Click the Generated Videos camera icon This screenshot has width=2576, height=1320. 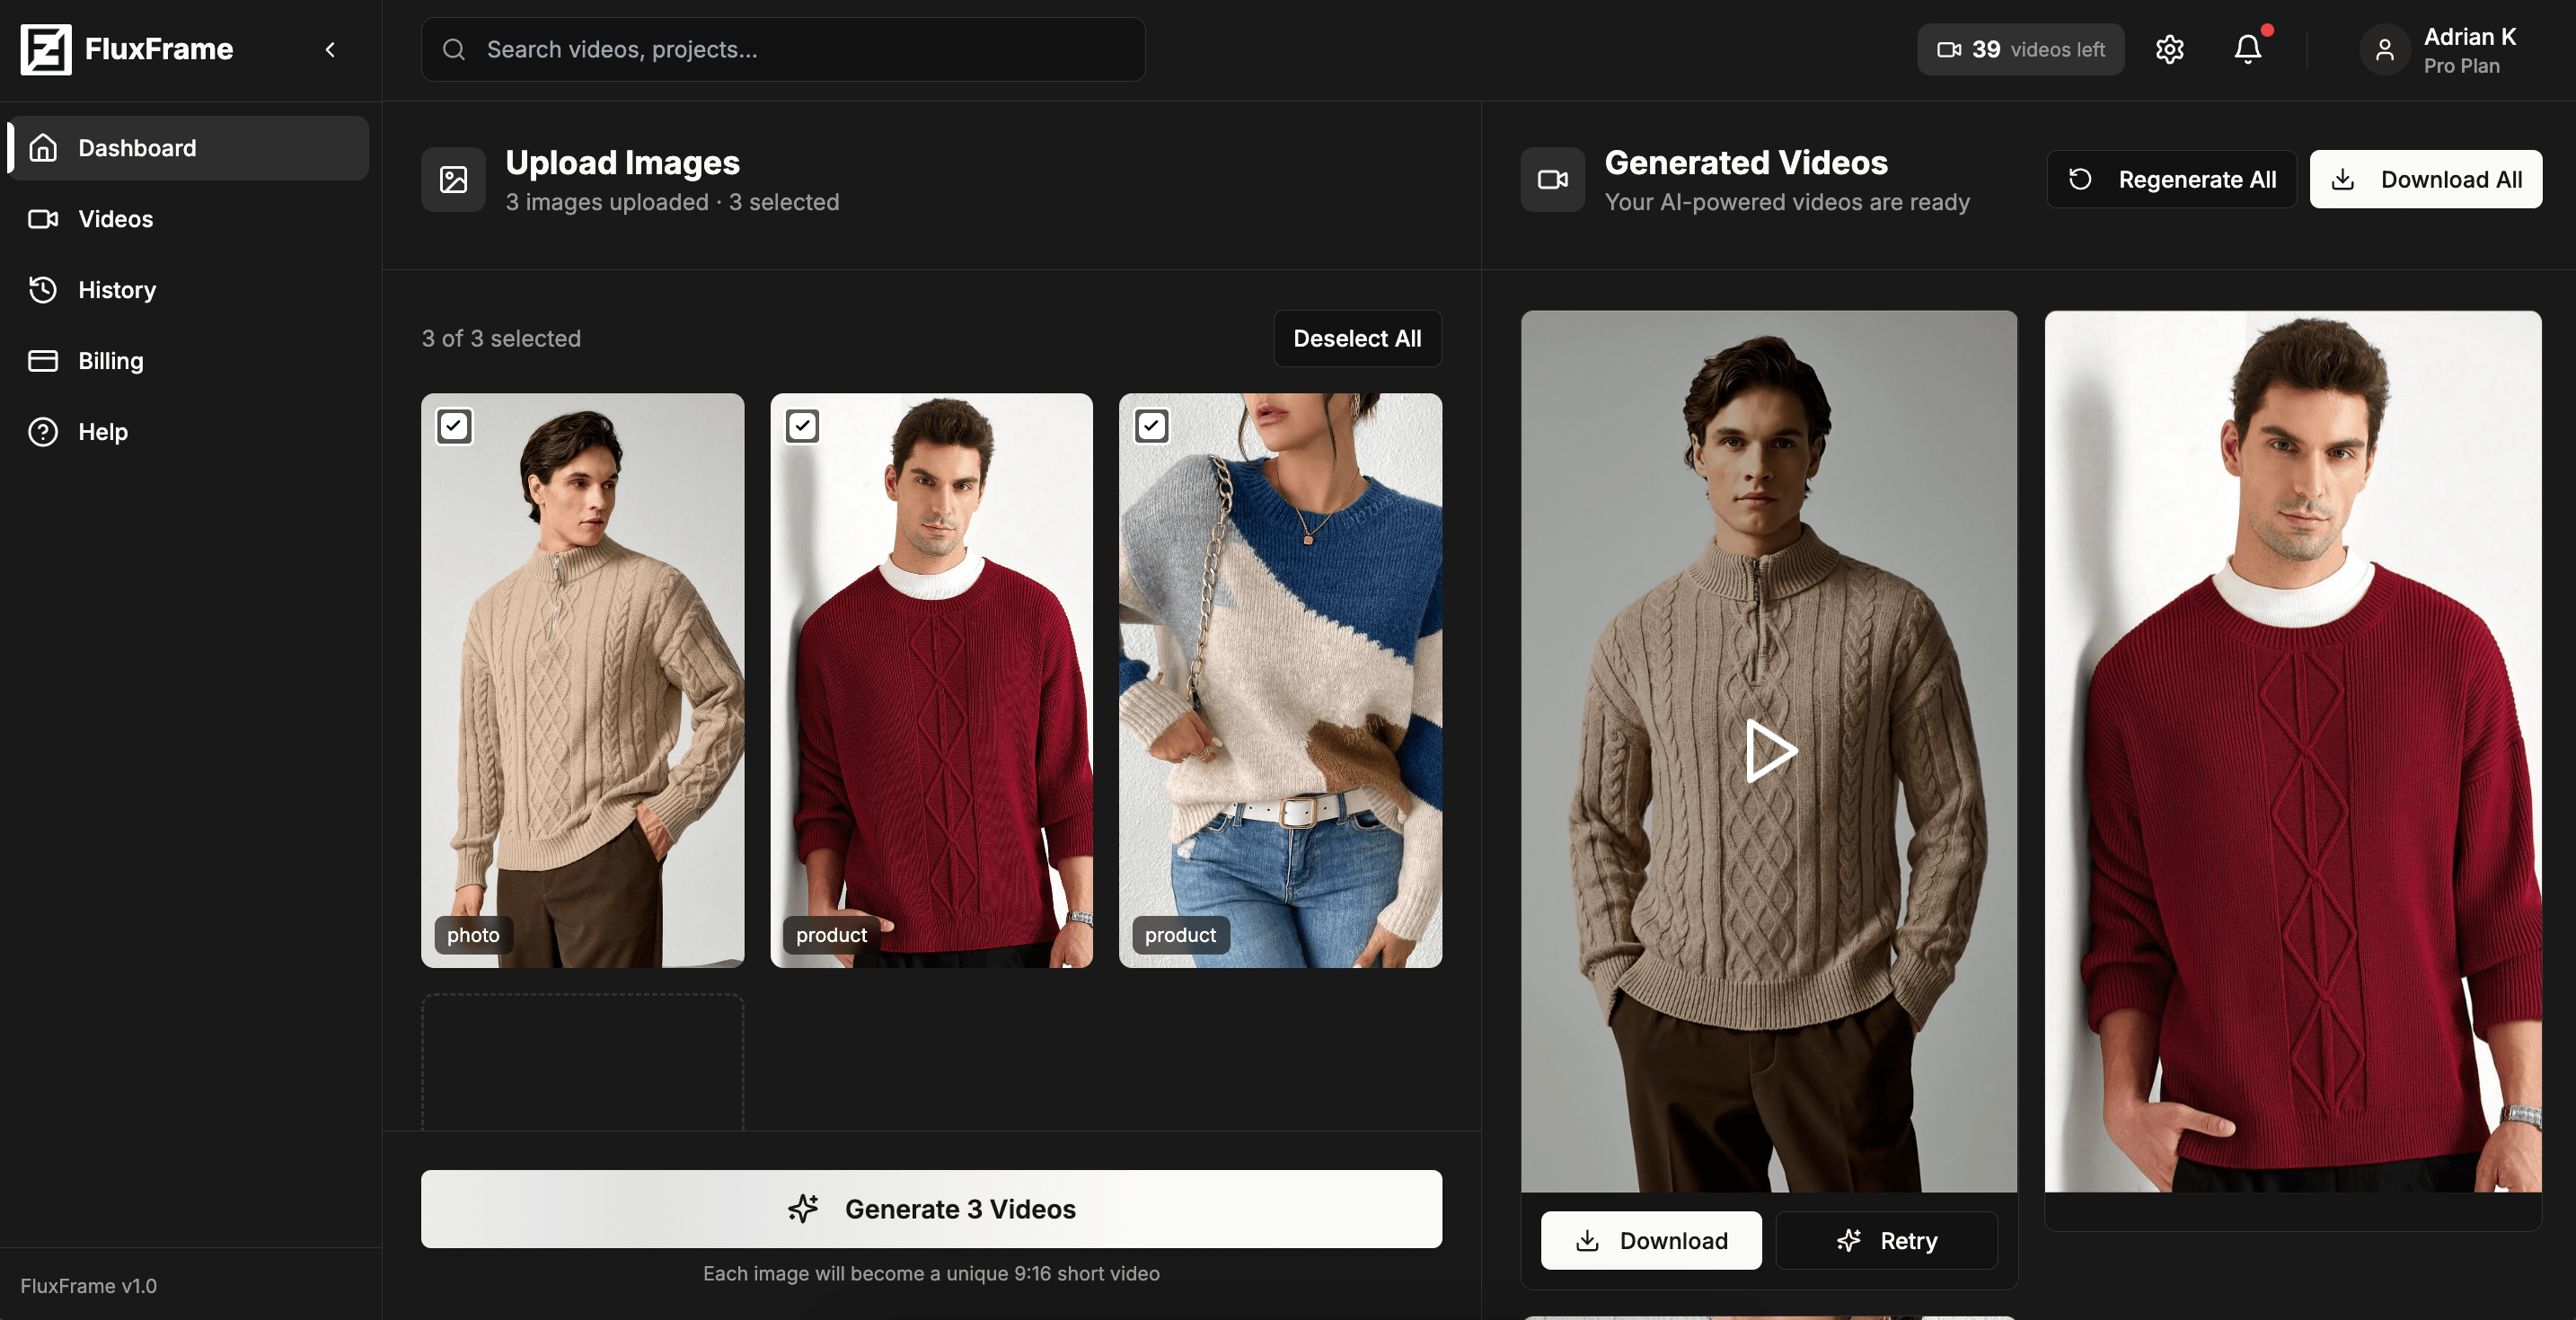pyautogui.click(x=1552, y=180)
